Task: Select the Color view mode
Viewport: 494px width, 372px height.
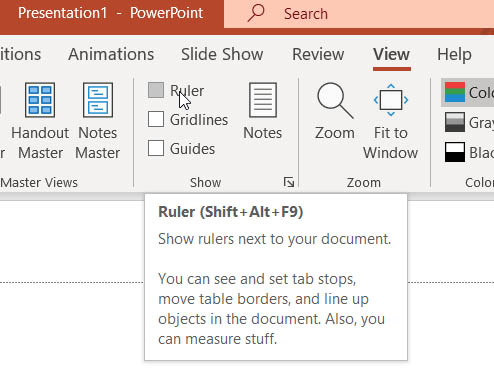Action: 468,92
